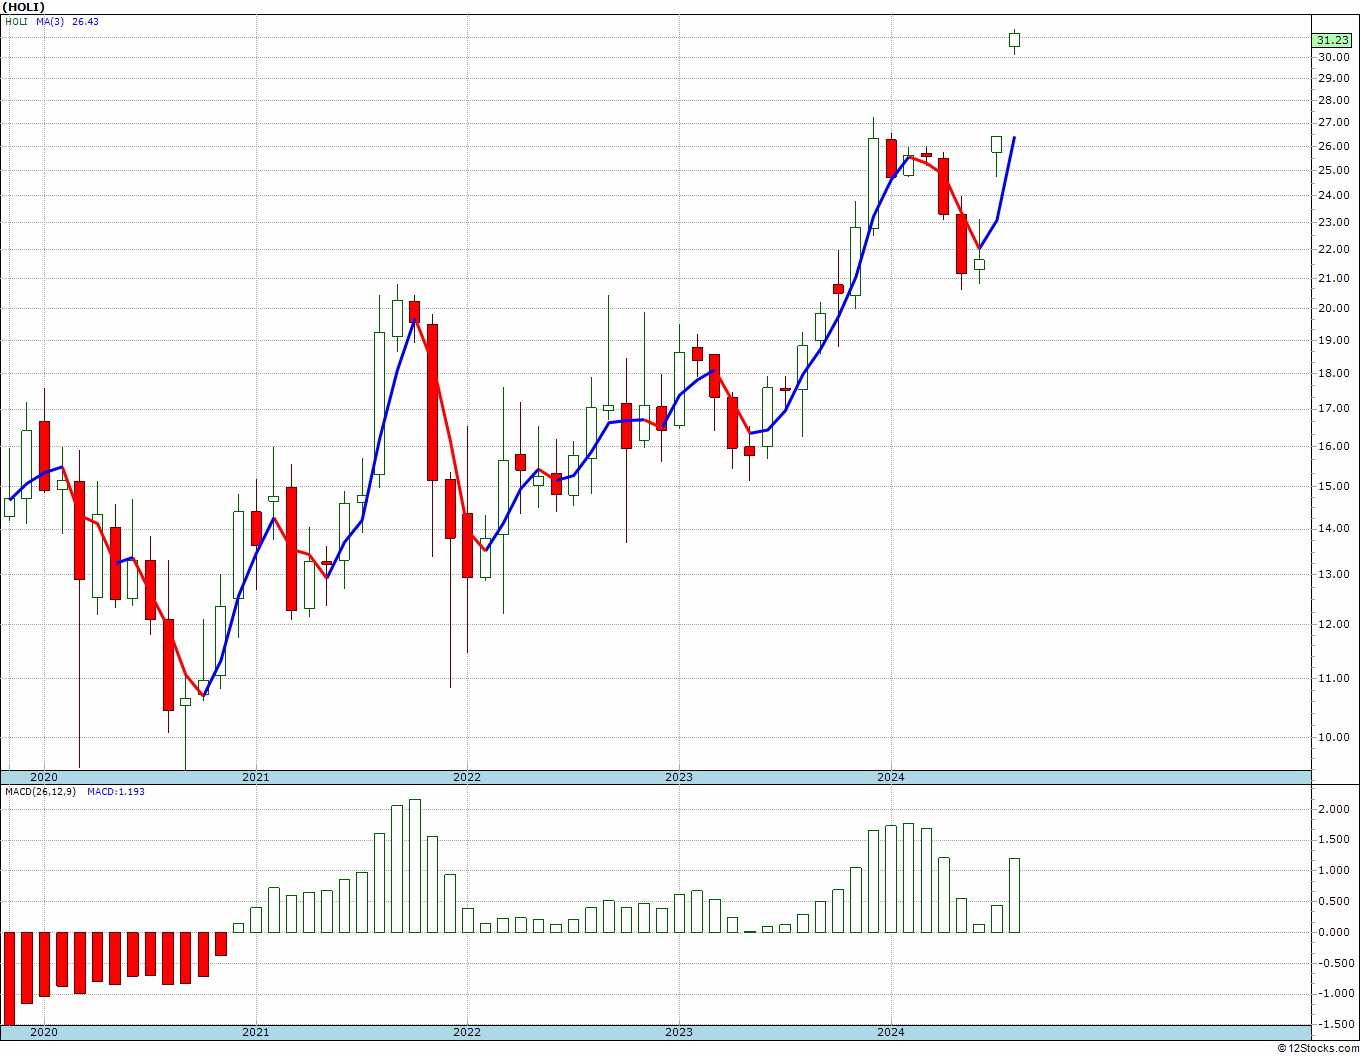
Task: Select the 26.43 moving average value
Action: pyautogui.click(x=85, y=22)
